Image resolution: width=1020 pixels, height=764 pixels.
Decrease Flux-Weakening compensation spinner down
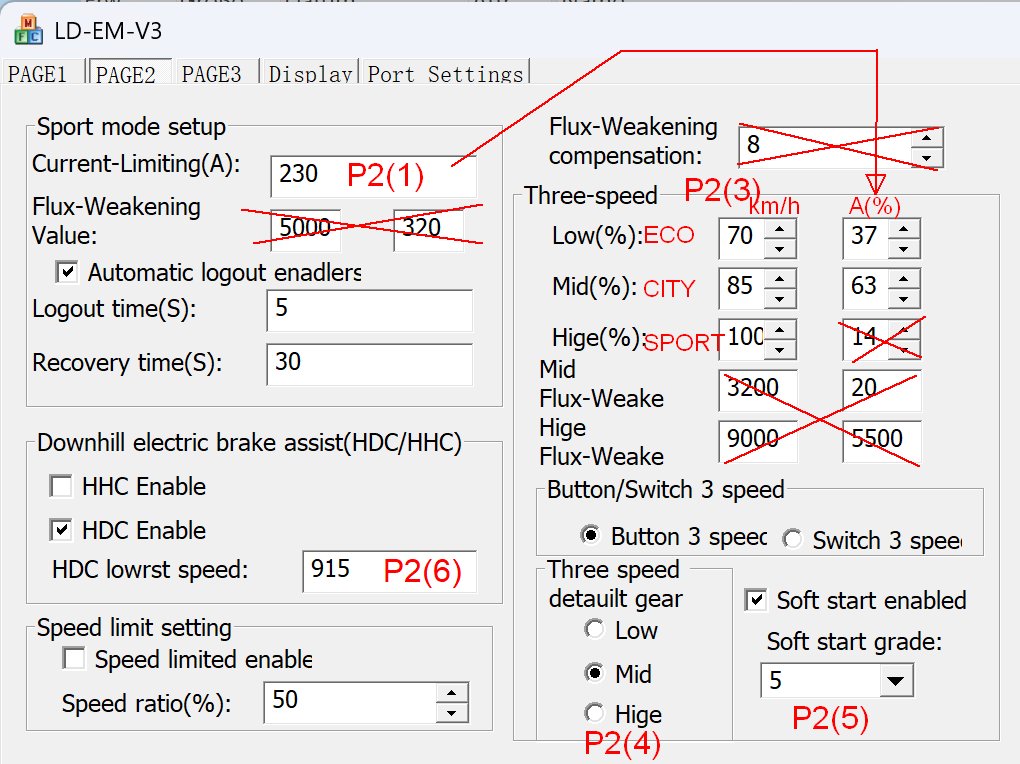[926, 157]
